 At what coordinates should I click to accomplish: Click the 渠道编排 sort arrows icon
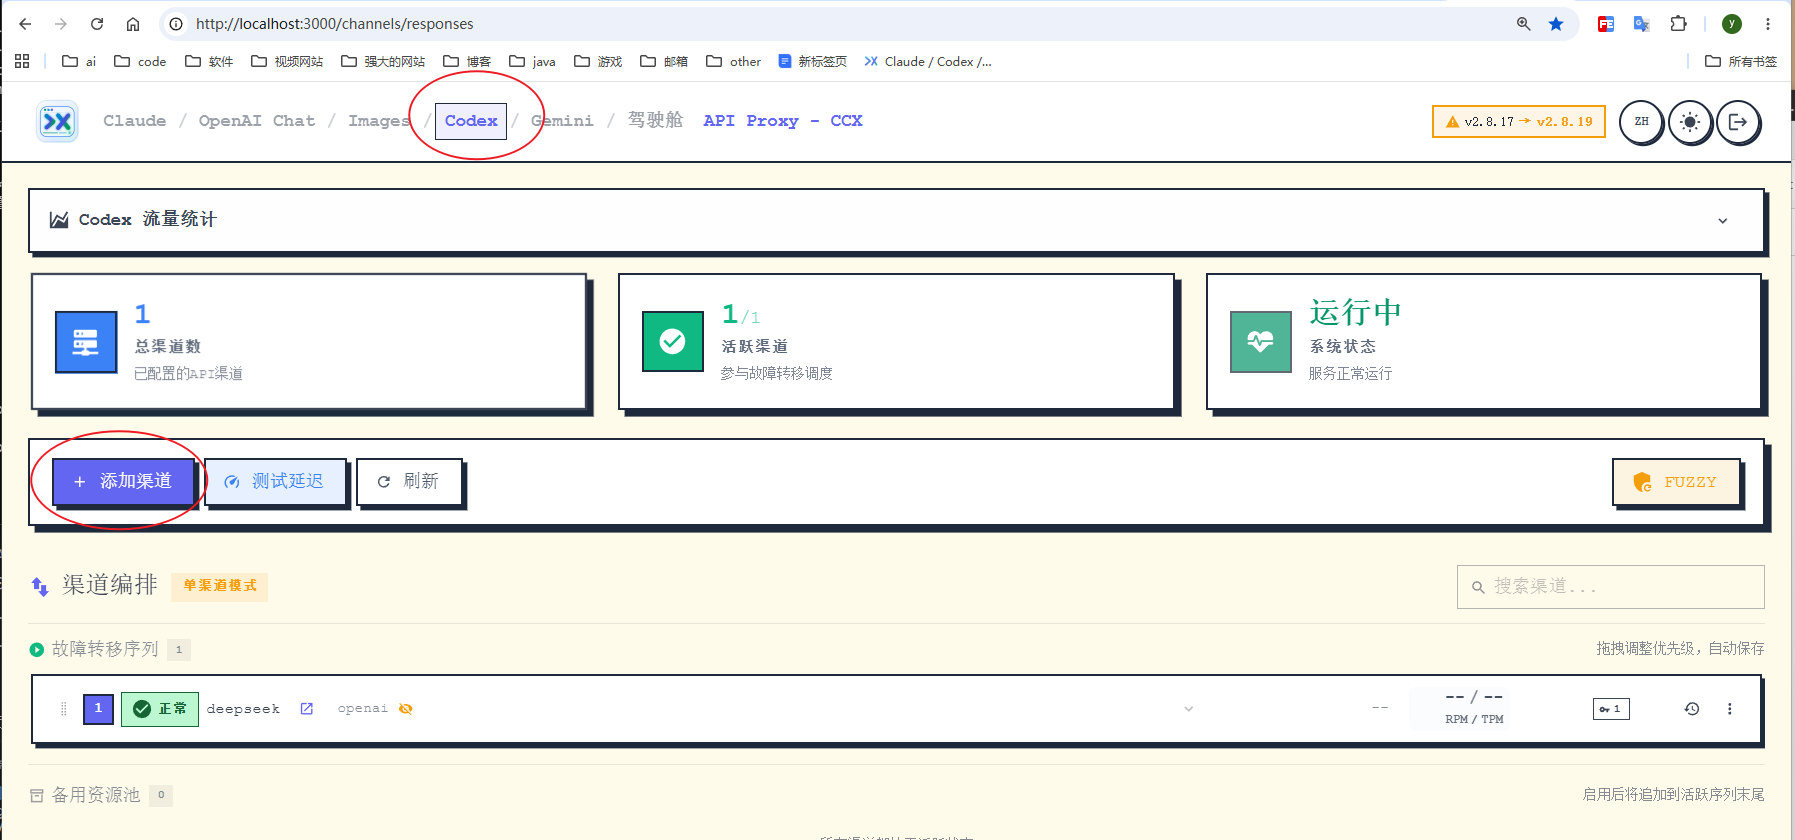(x=40, y=586)
